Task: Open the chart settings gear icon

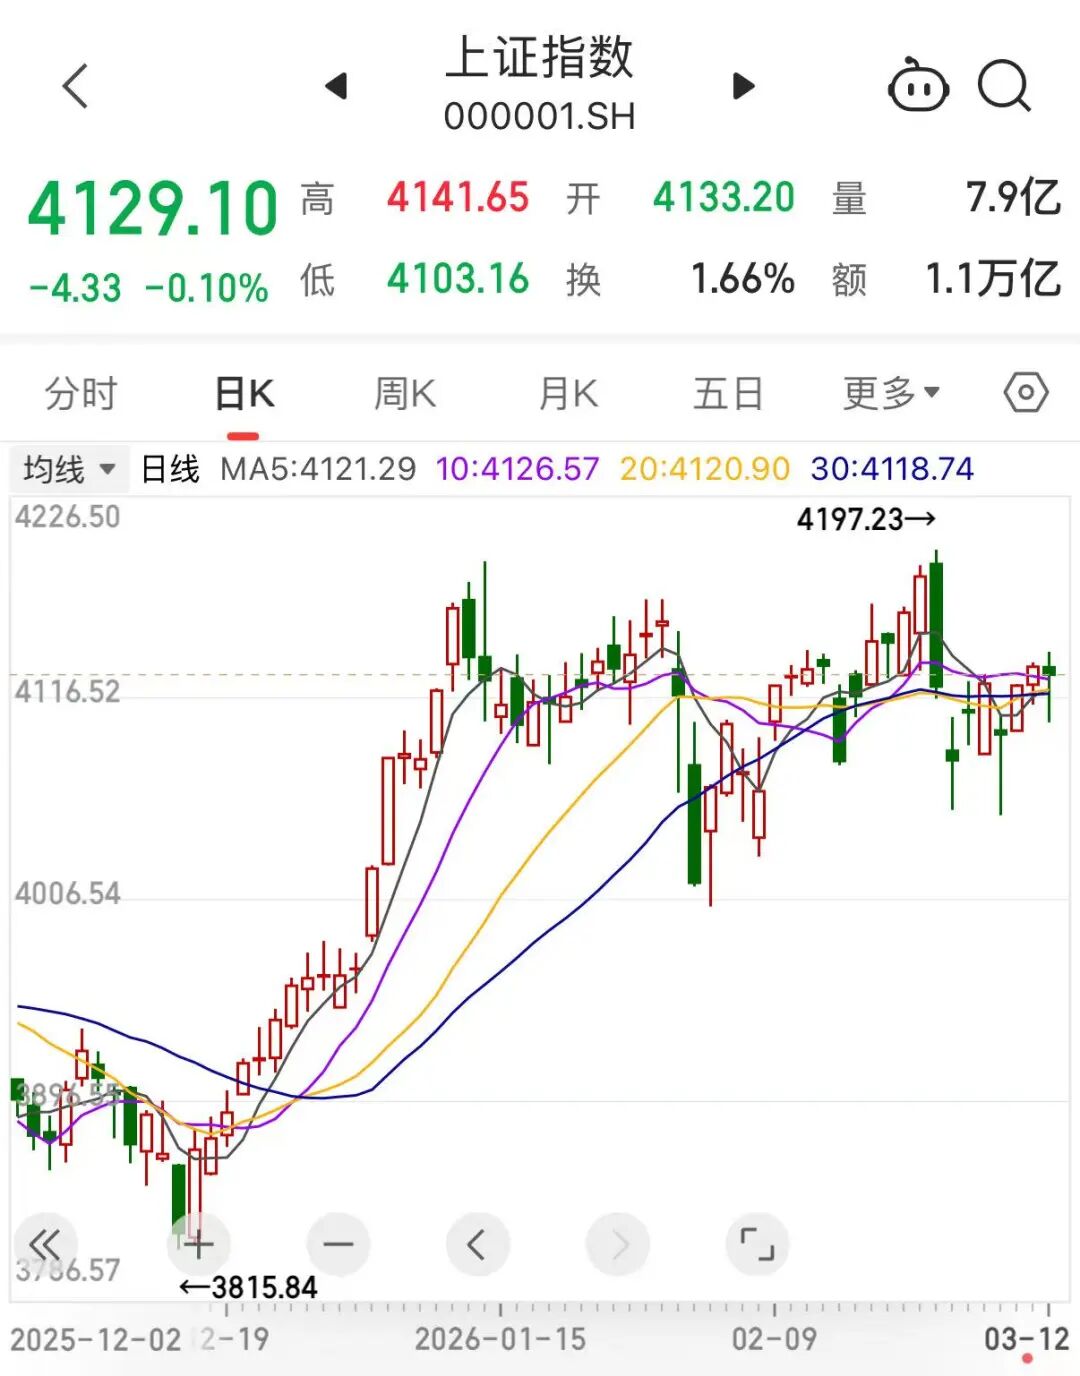Action: tap(1026, 393)
